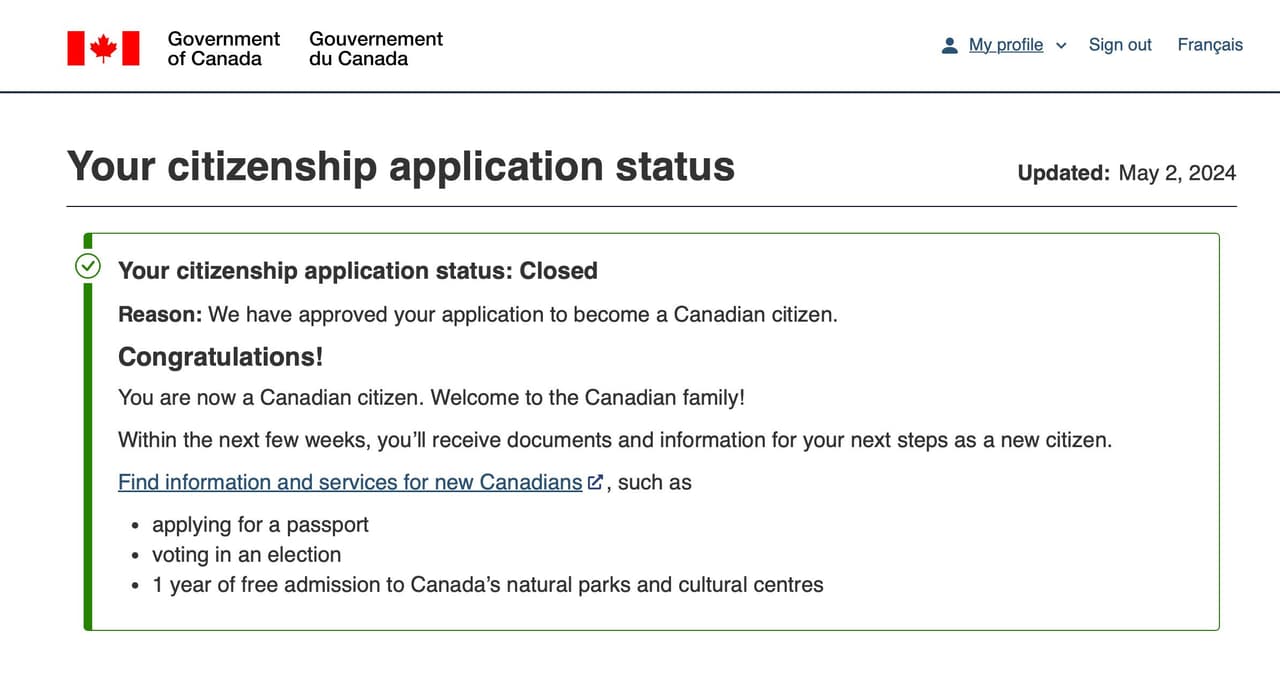Click the user profile silhouette icon
This screenshot has height=683, width=1280.
tap(949, 45)
